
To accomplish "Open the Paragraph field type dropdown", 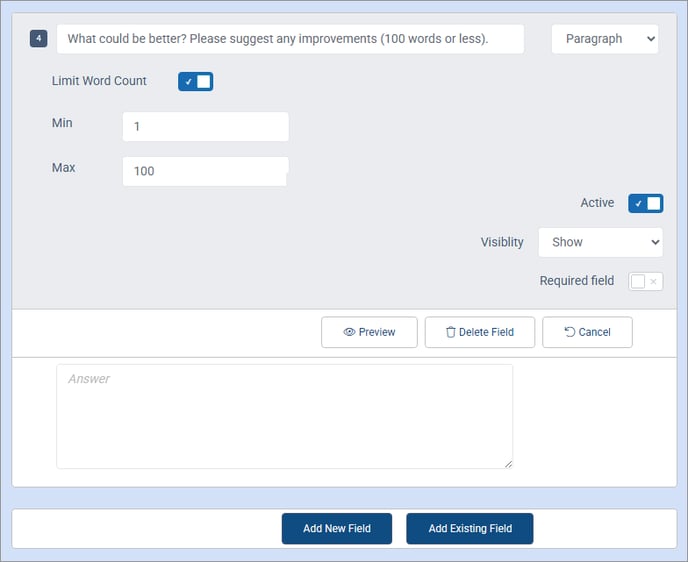I will pos(604,39).
